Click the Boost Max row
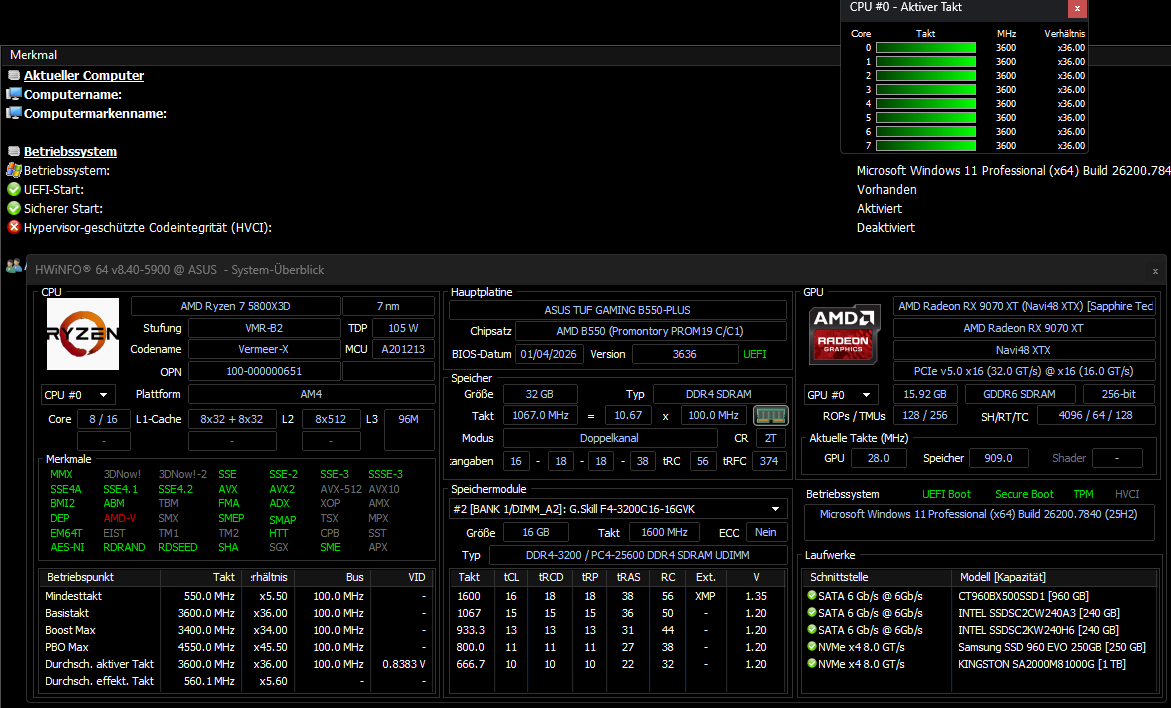This screenshot has width=1171, height=708. click(236, 630)
